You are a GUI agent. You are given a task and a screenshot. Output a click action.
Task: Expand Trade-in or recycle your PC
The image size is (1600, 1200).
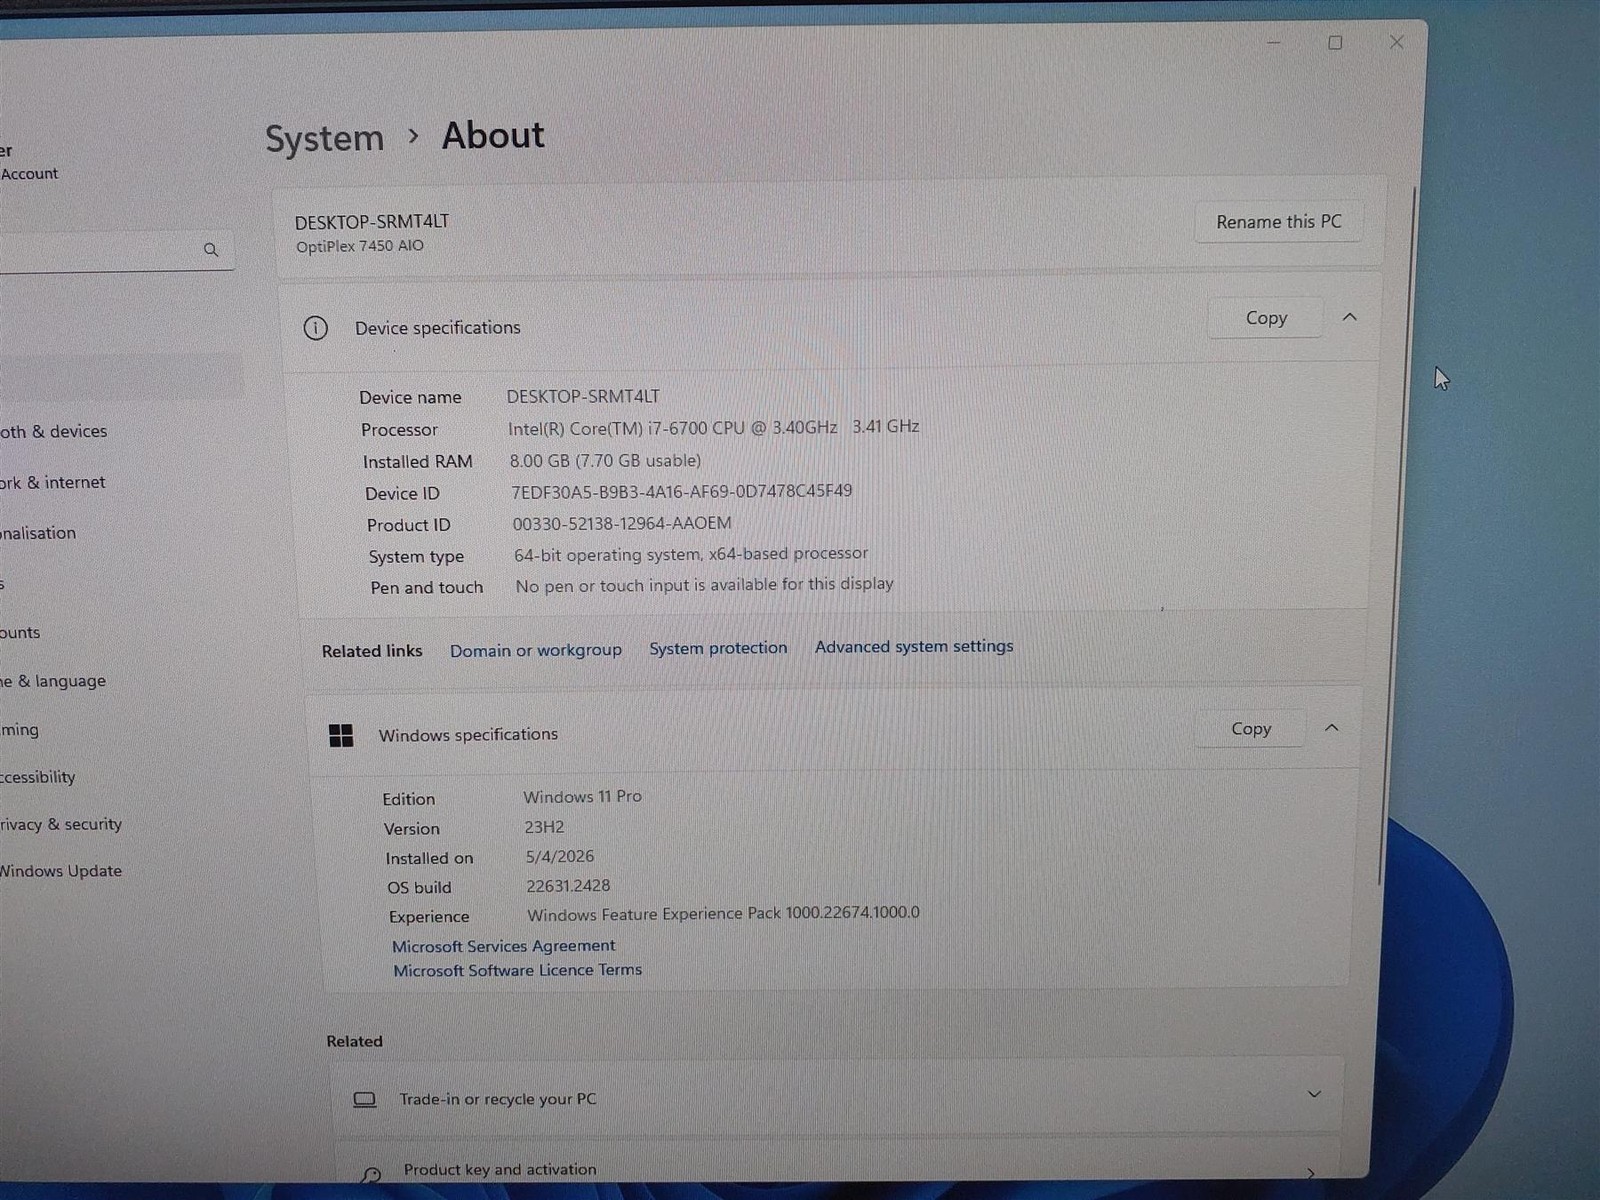tap(1314, 1094)
